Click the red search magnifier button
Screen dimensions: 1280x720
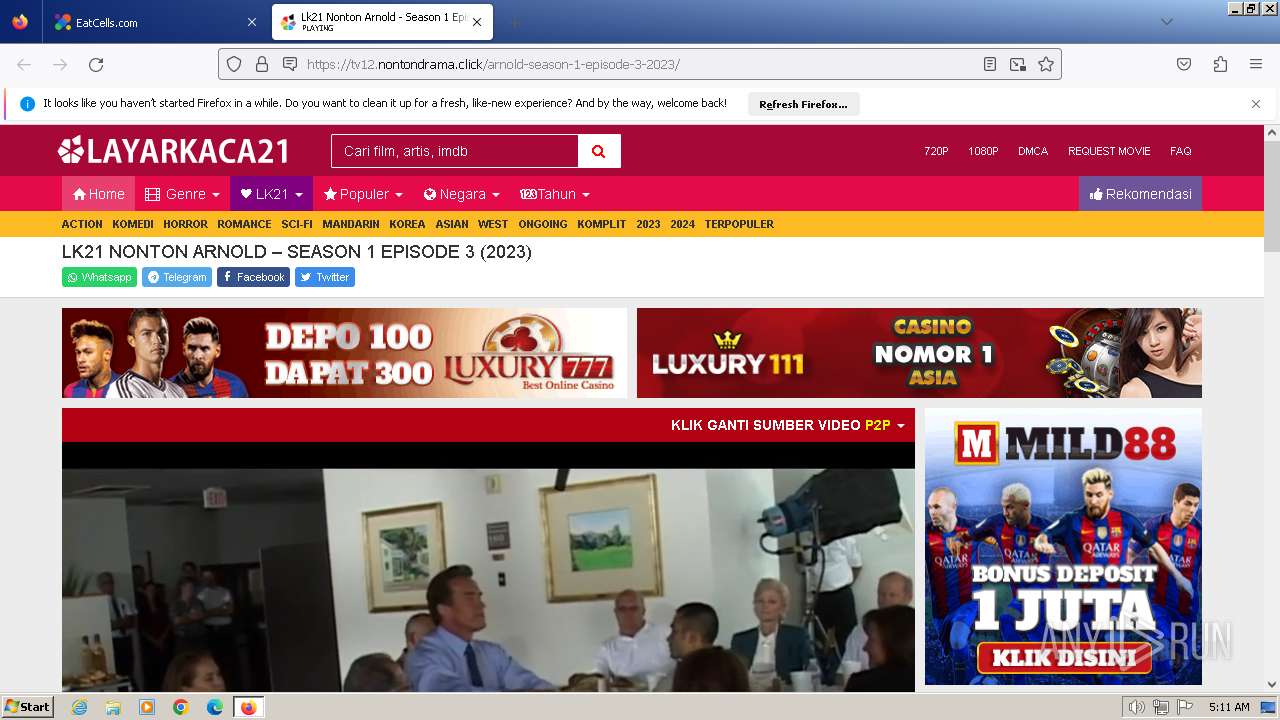coord(599,151)
